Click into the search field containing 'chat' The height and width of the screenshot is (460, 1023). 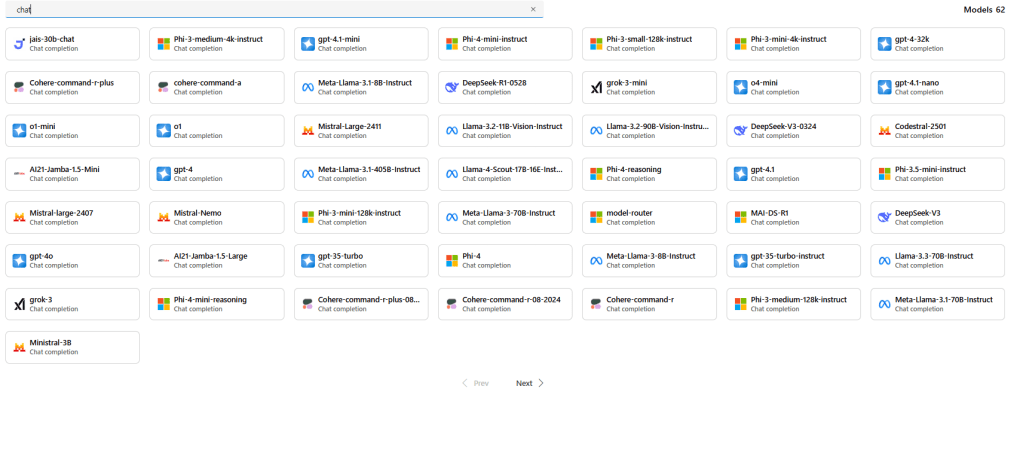270,9
